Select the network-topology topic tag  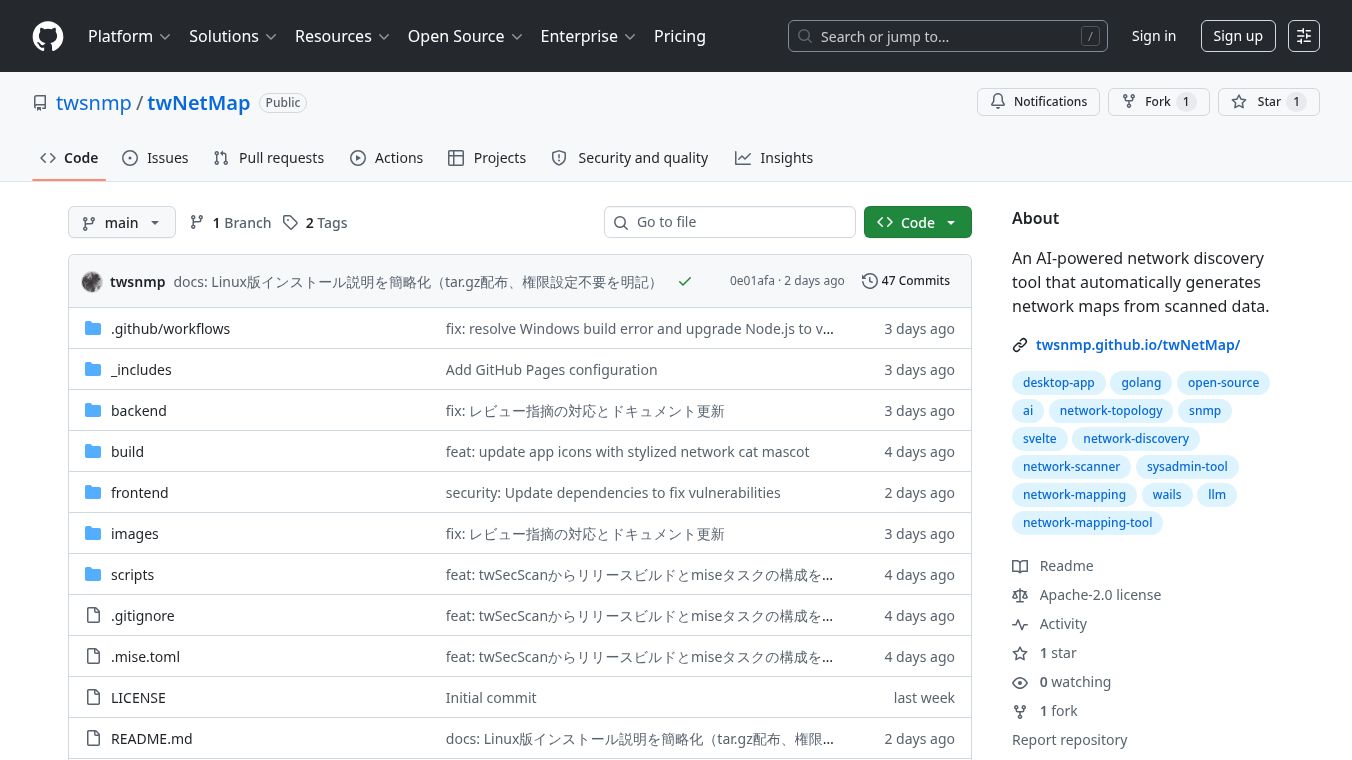pos(1111,411)
